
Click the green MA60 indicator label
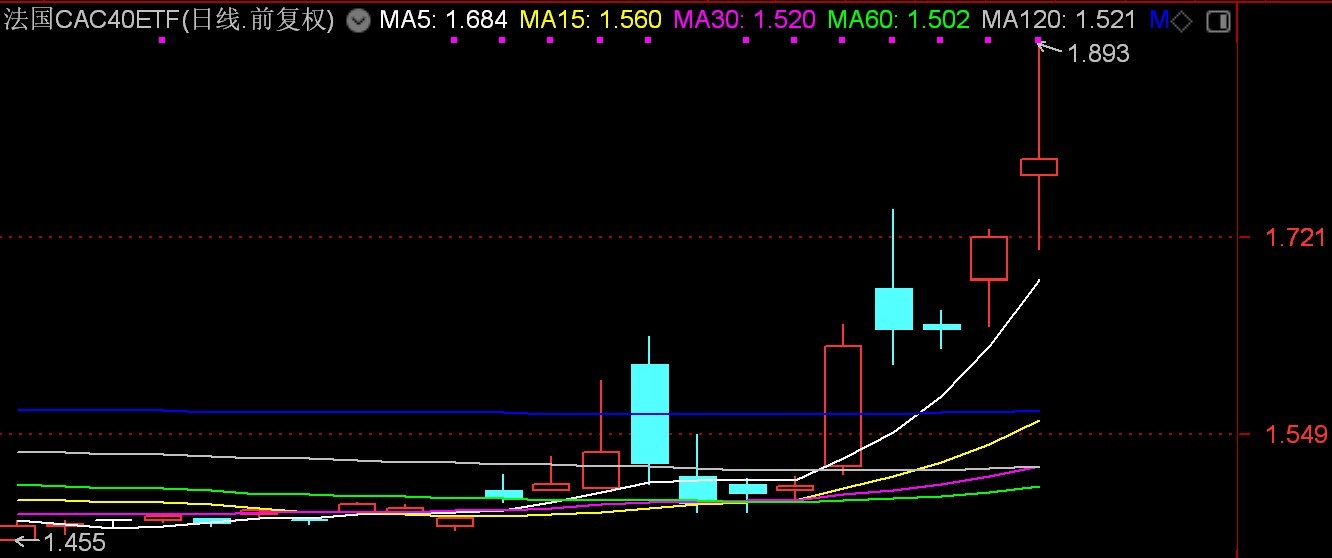(x=899, y=20)
